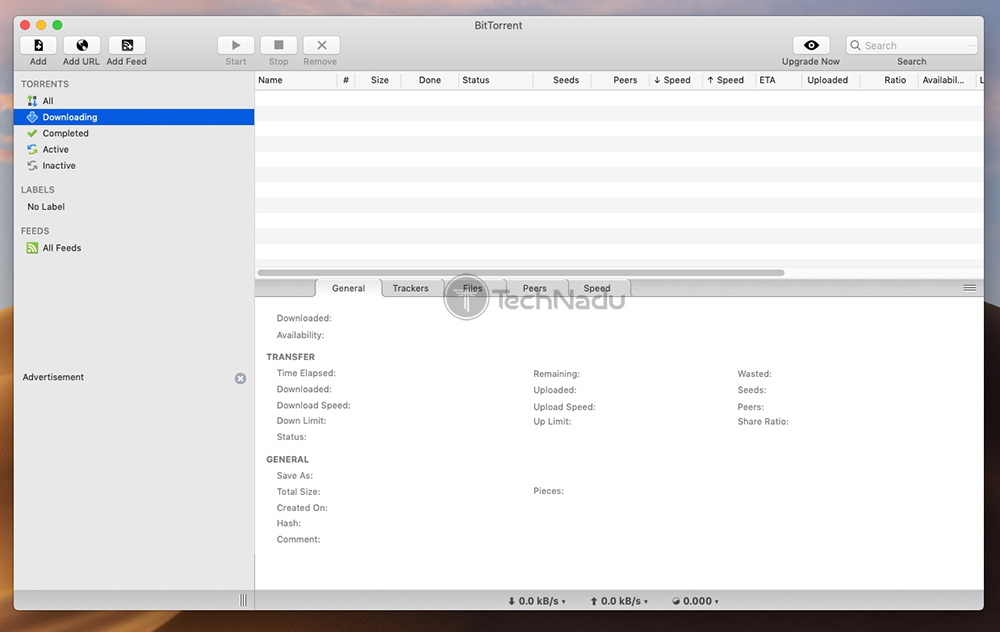
Task: Click the Add URL globe icon
Action: point(82,45)
